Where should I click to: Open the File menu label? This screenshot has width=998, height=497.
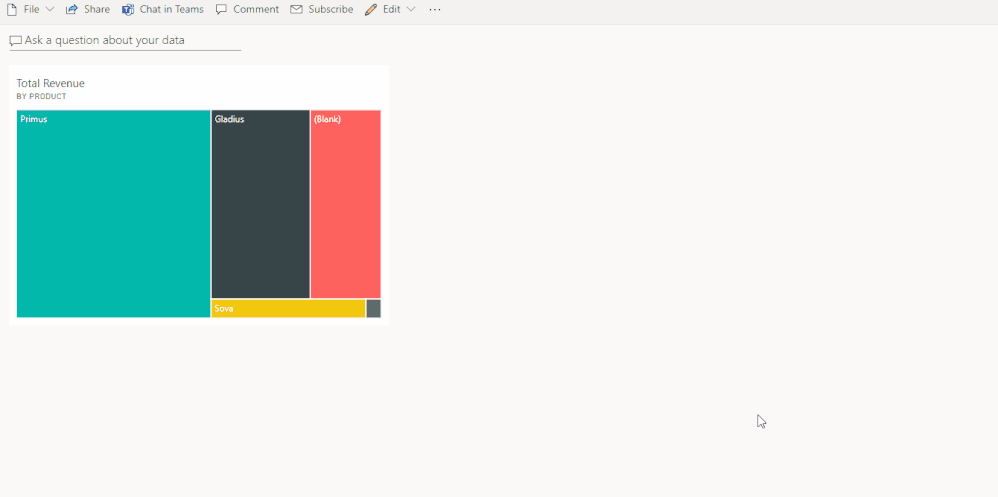click(x=31, y=9)
